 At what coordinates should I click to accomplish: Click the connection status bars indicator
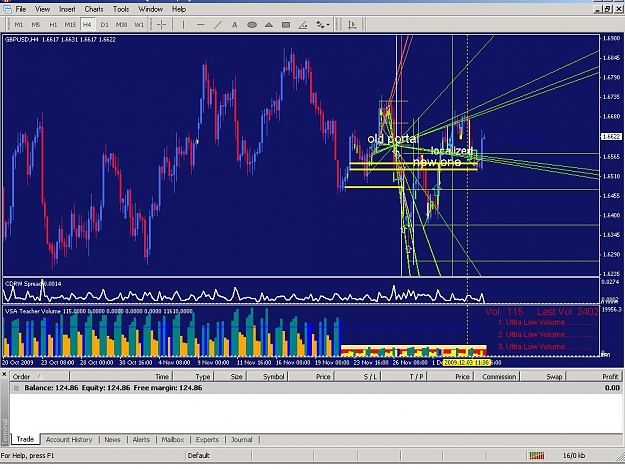(x=537, y=455)
